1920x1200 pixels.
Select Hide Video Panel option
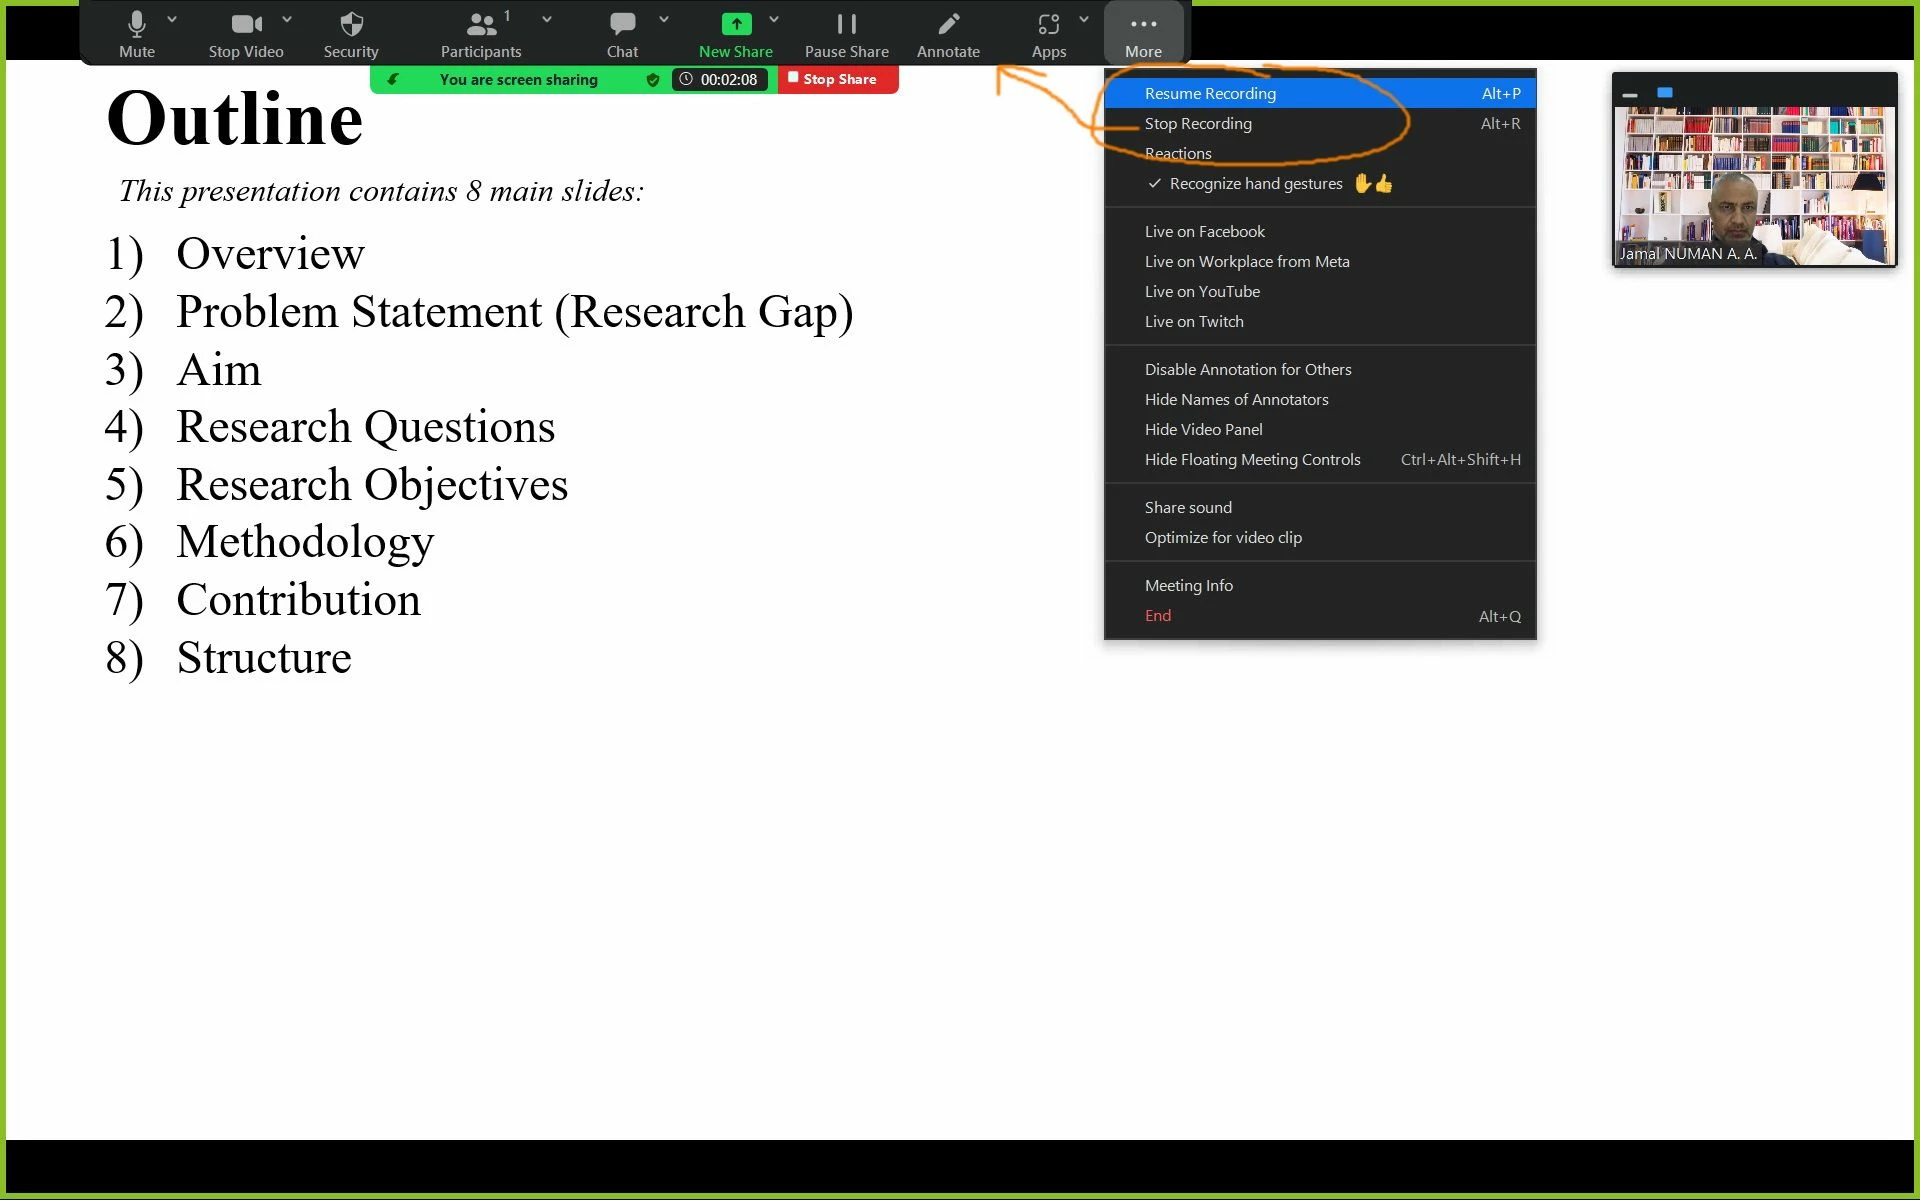(x=1203, y=430)
